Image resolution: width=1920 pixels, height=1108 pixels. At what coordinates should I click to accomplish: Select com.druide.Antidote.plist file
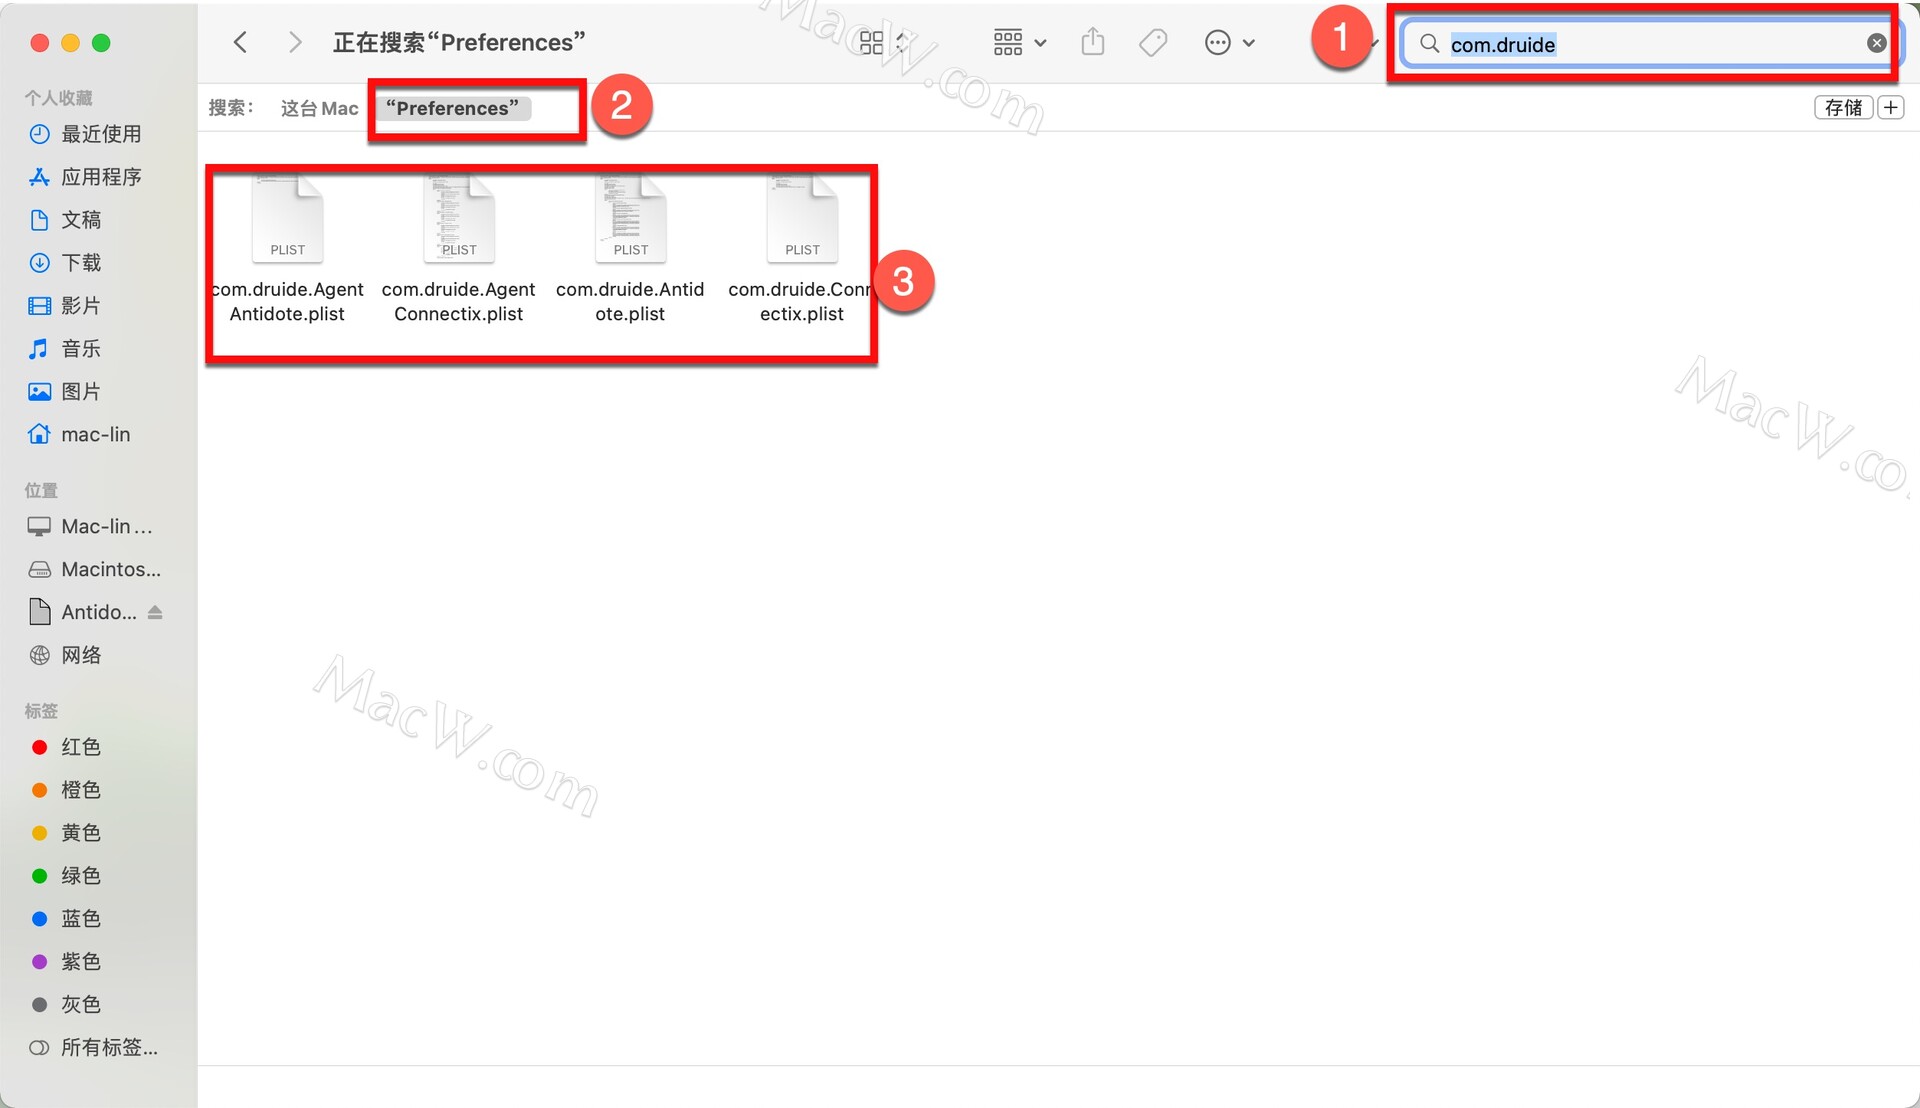630,250
